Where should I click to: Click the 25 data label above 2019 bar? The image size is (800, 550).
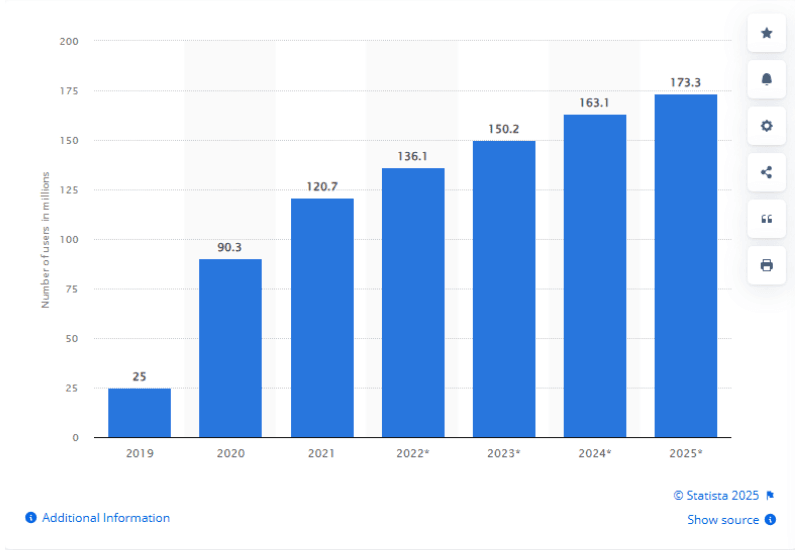coord(139,377)
